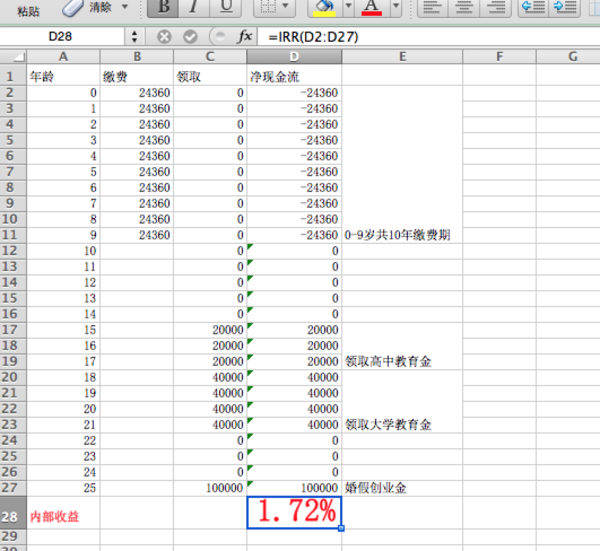Click the note 领取大学教育金
Viewport: 600px width, 551px height.
click(388, 425)
